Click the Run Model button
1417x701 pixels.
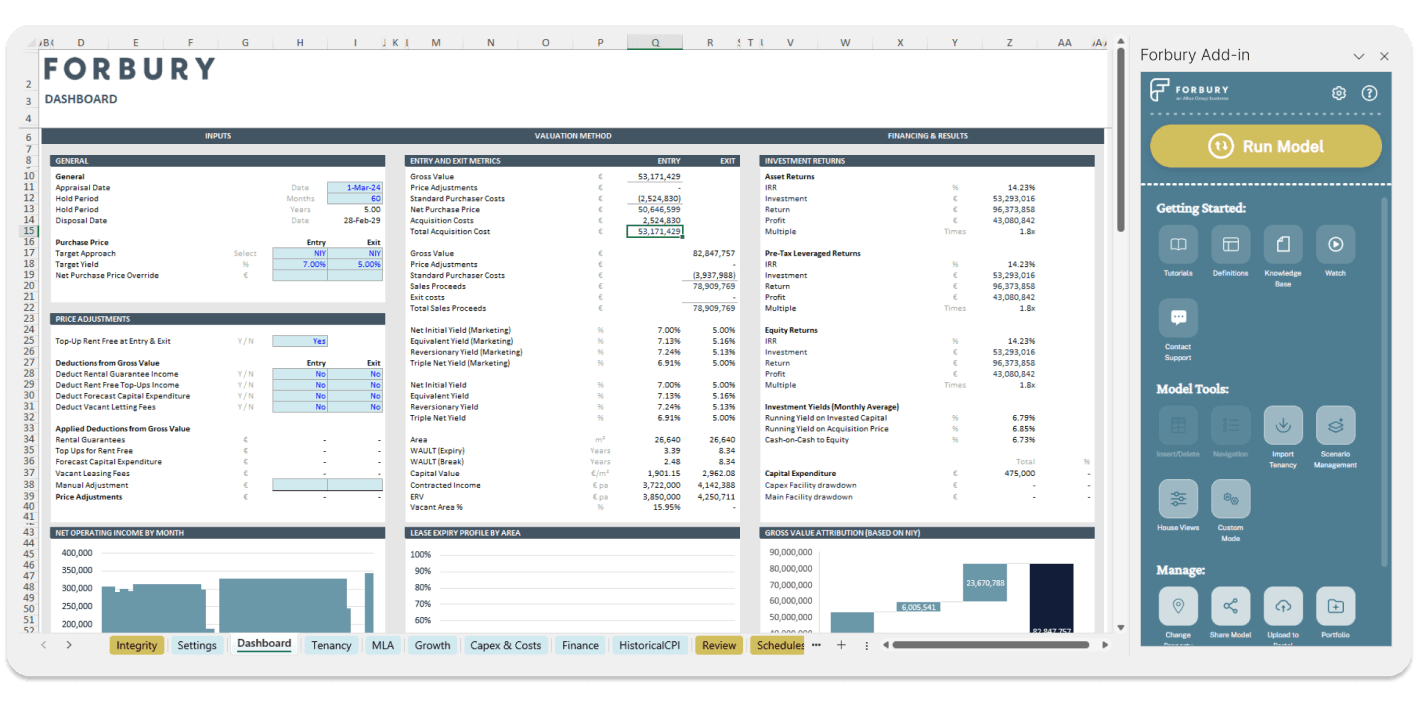click(1265, 145)
